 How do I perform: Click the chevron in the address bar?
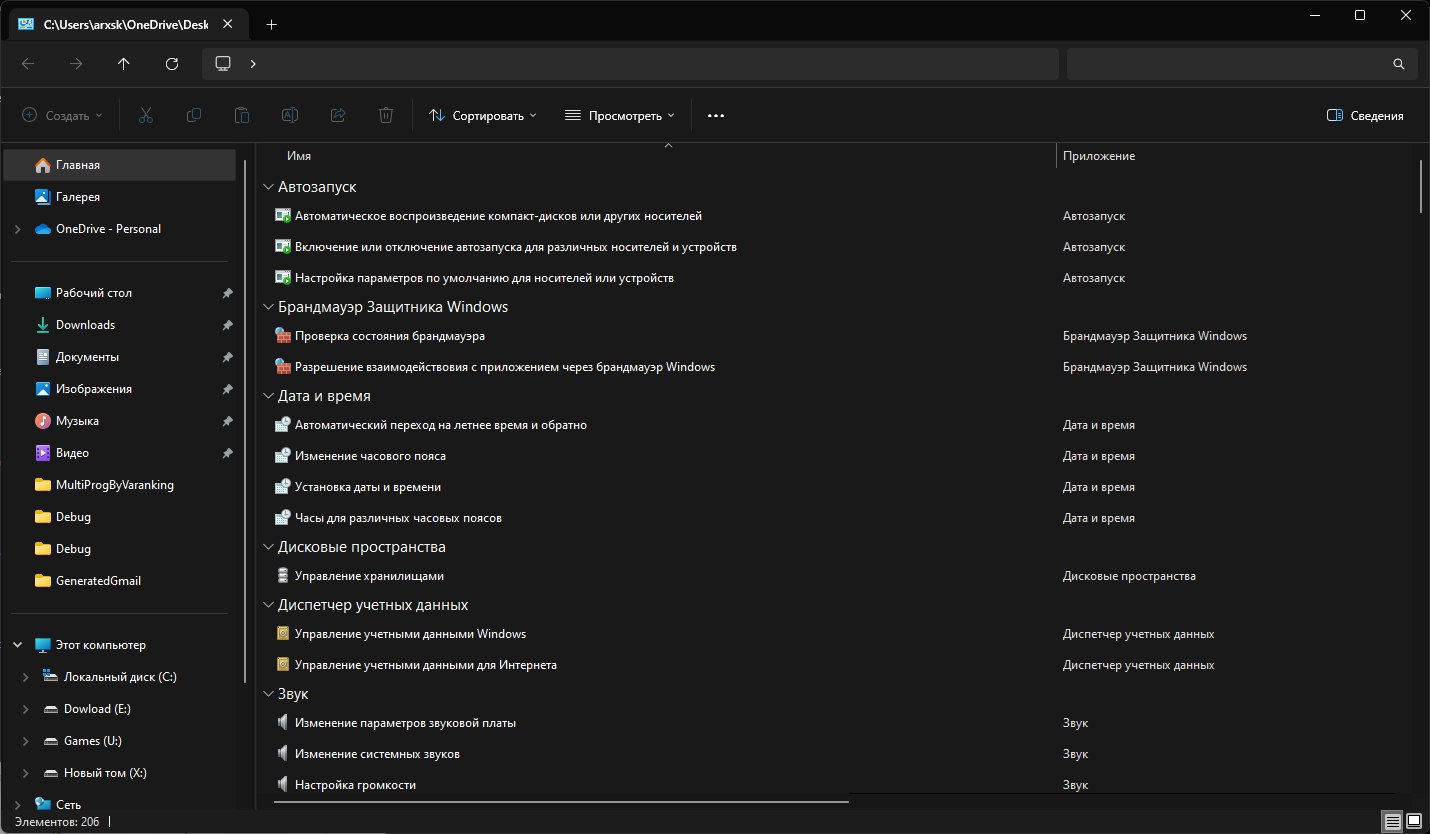[x=253, y=63]
